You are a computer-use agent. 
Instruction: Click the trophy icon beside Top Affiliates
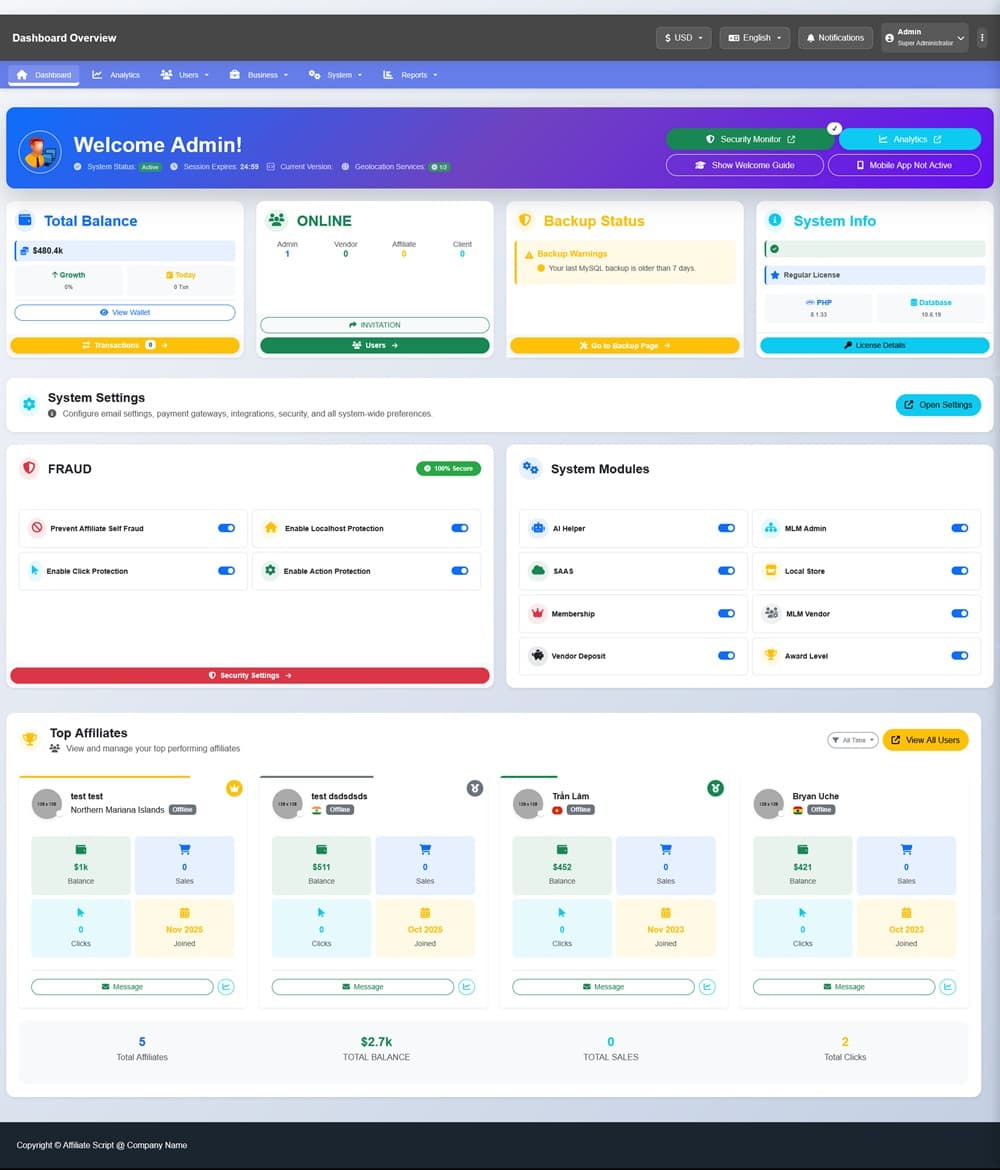pyautogui.click(x=30, y=740)
